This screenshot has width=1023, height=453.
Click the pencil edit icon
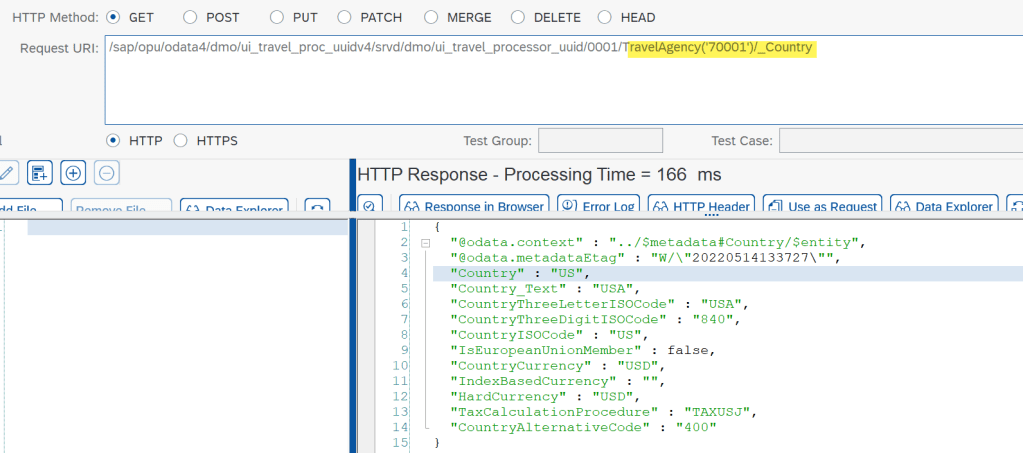pos(6,173)
